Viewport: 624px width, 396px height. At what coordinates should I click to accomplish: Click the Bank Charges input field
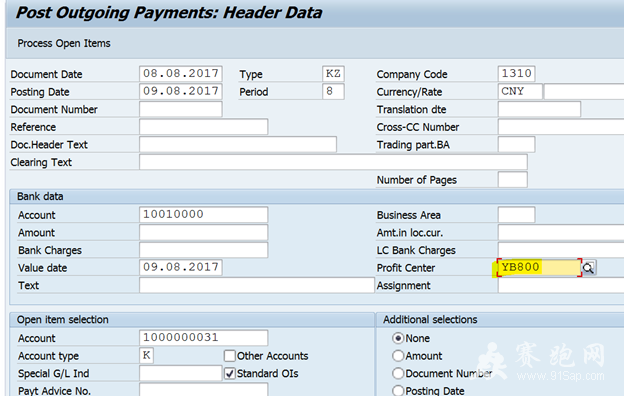click(x=204, y=250)
